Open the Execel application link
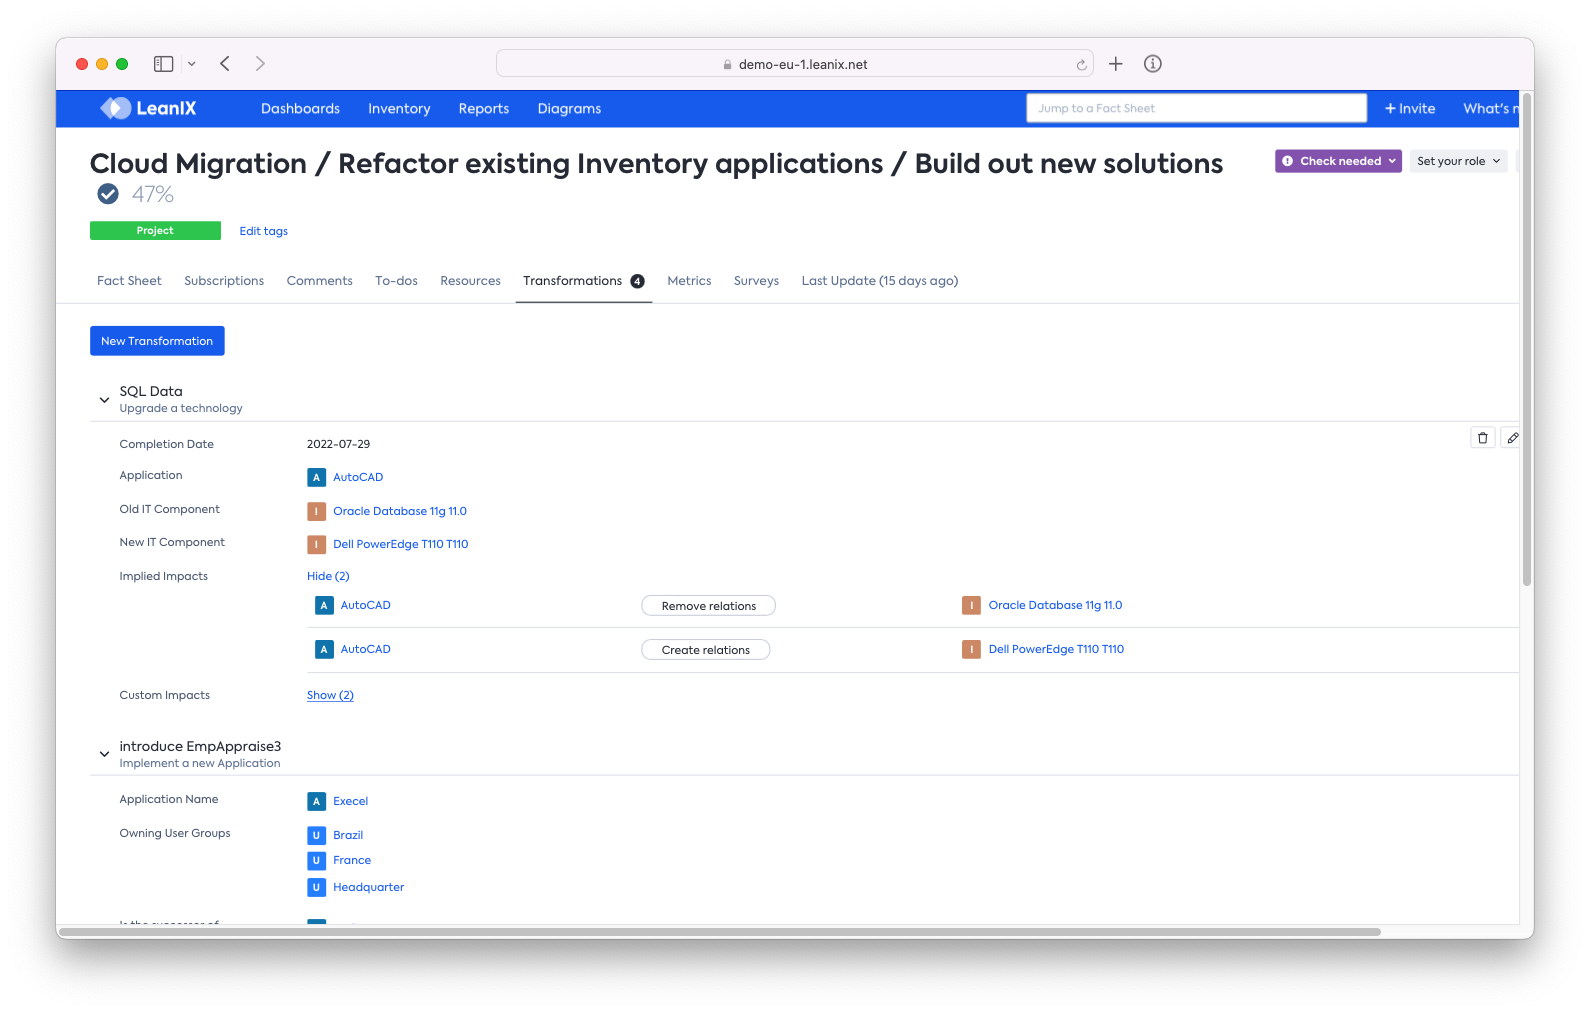 [350, 802]
